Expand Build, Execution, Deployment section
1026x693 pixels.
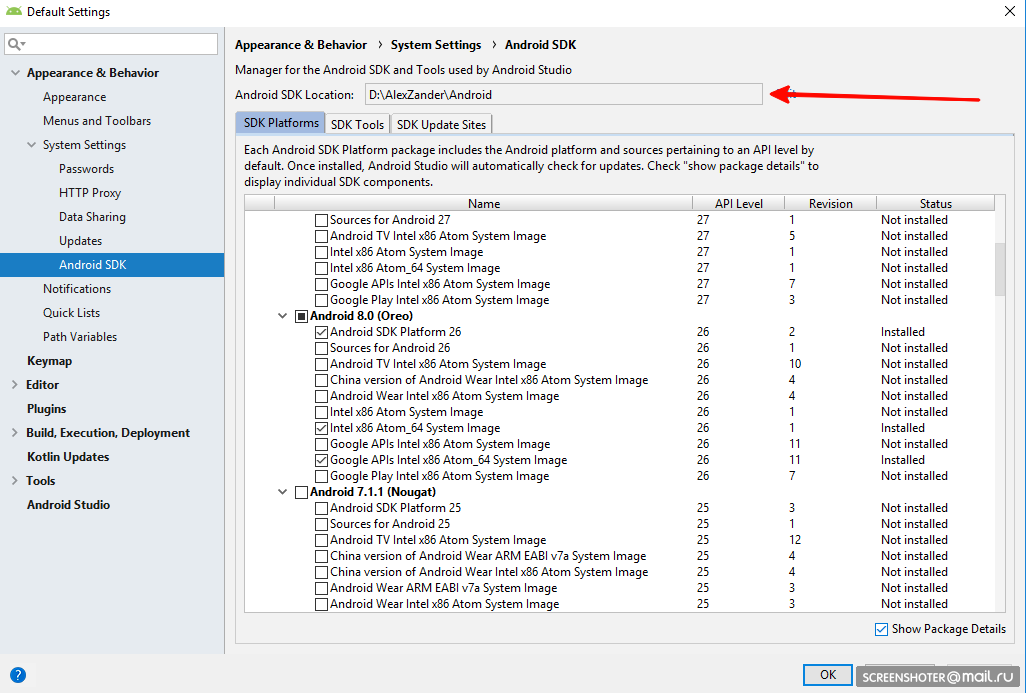14,433
